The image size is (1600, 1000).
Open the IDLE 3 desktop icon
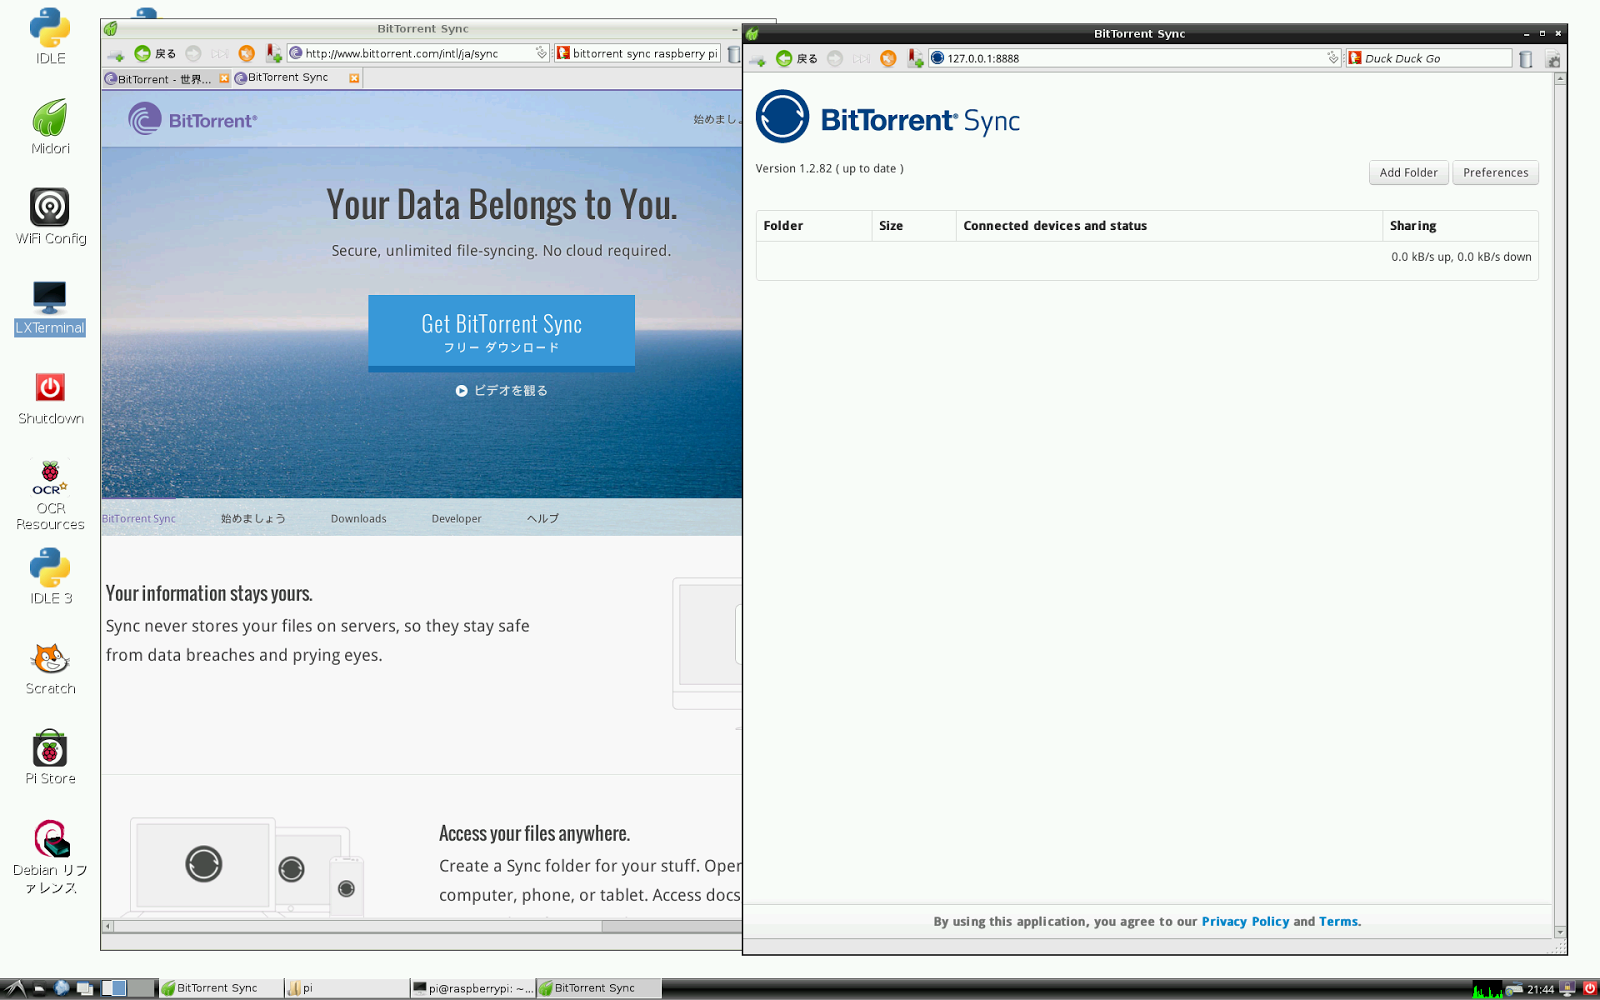point(50,577)
